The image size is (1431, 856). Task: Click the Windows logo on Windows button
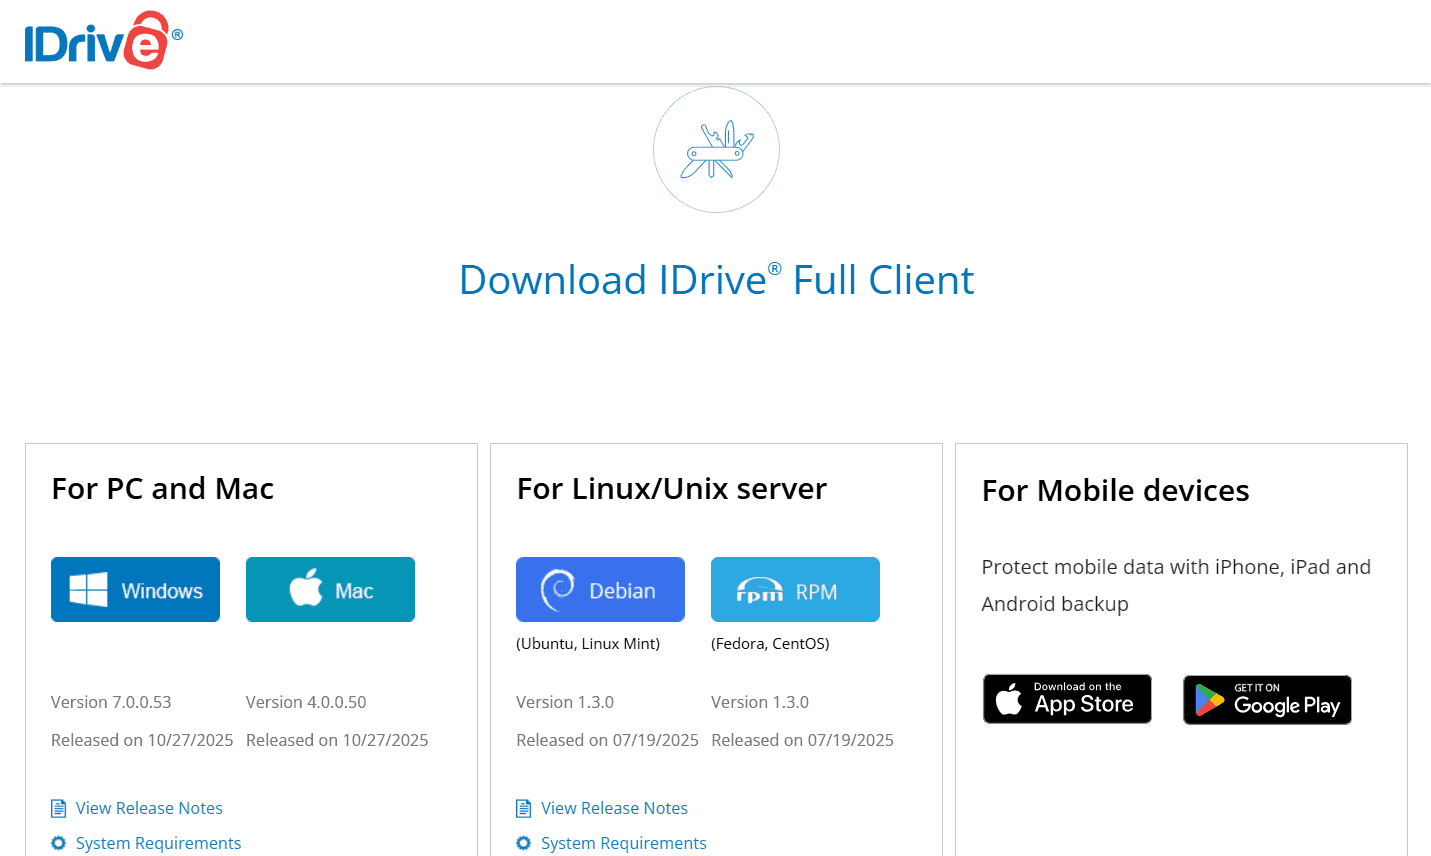(x=88, y=590)
